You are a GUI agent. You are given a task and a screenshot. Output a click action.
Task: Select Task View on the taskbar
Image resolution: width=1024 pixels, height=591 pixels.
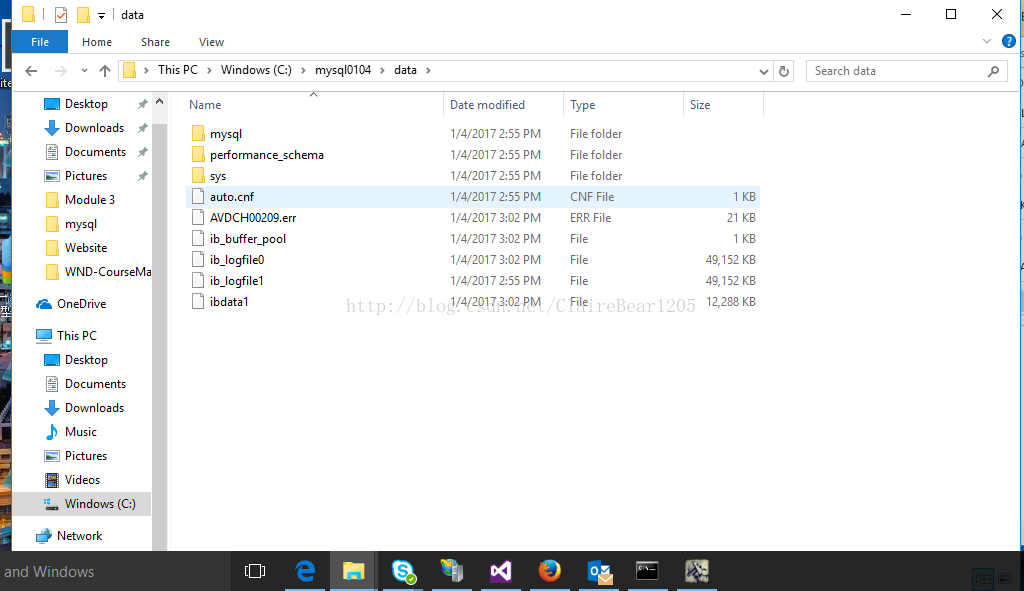[x=255, y=571]
